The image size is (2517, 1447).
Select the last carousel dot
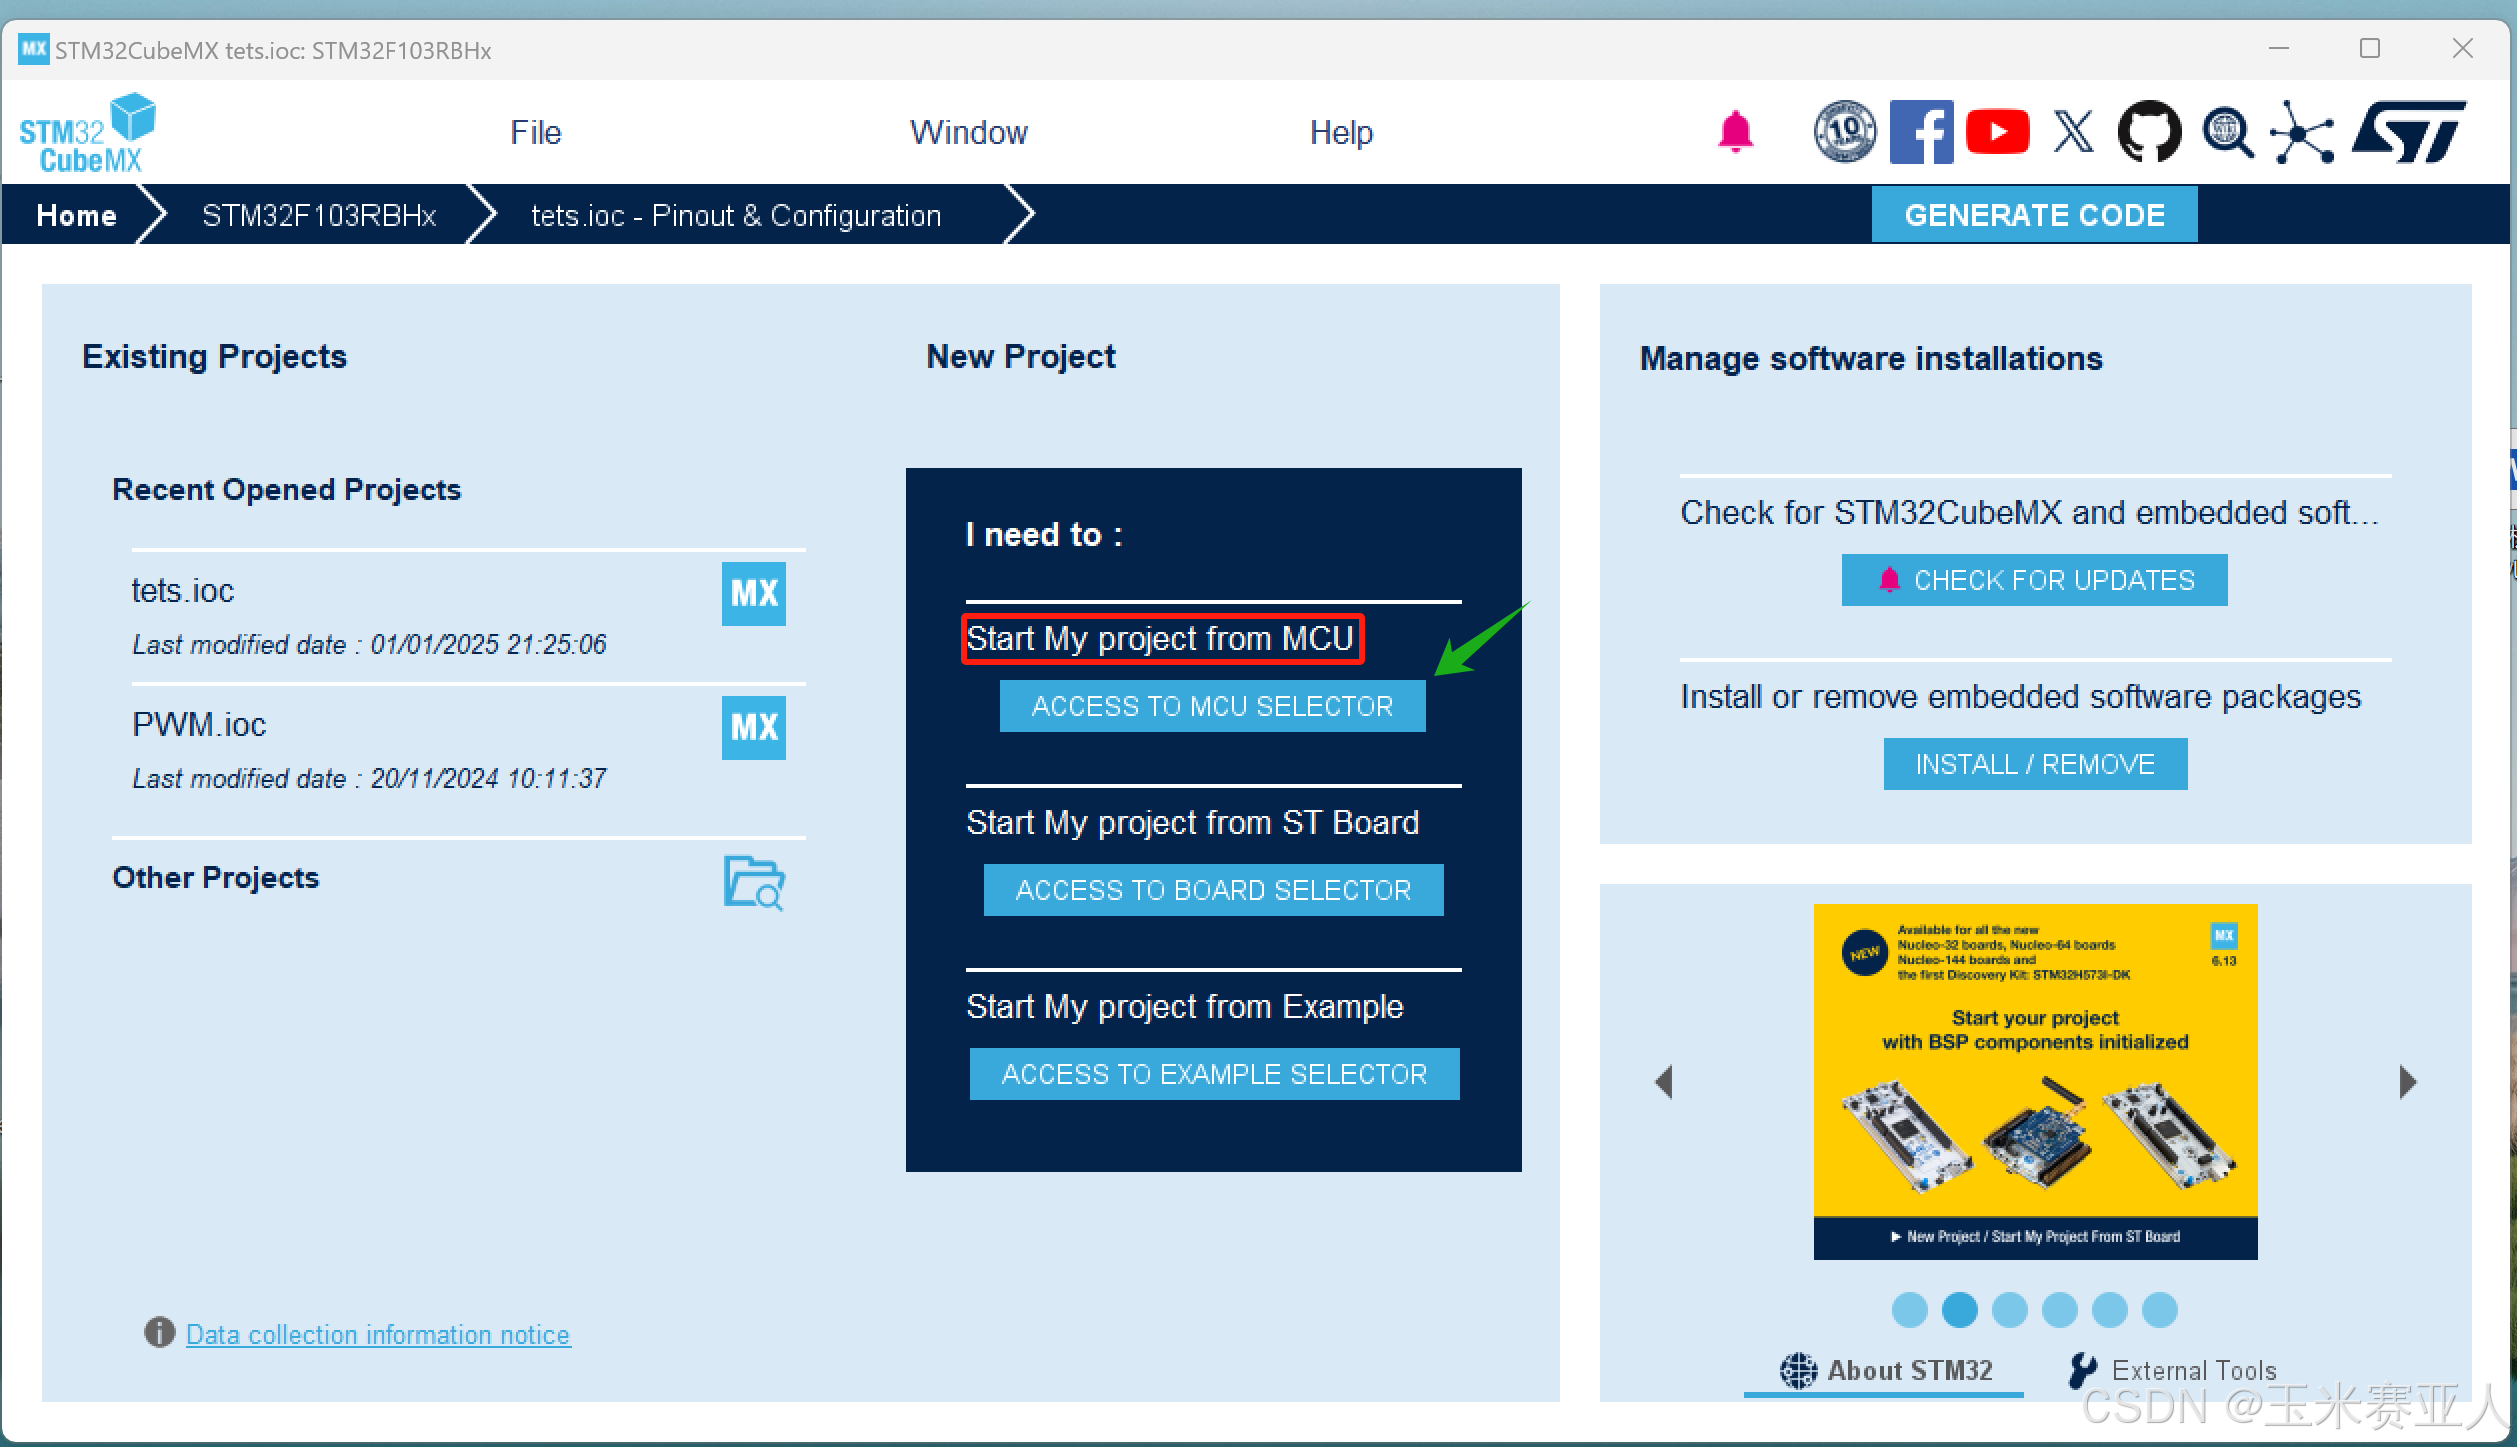tap(2159, 1309)
